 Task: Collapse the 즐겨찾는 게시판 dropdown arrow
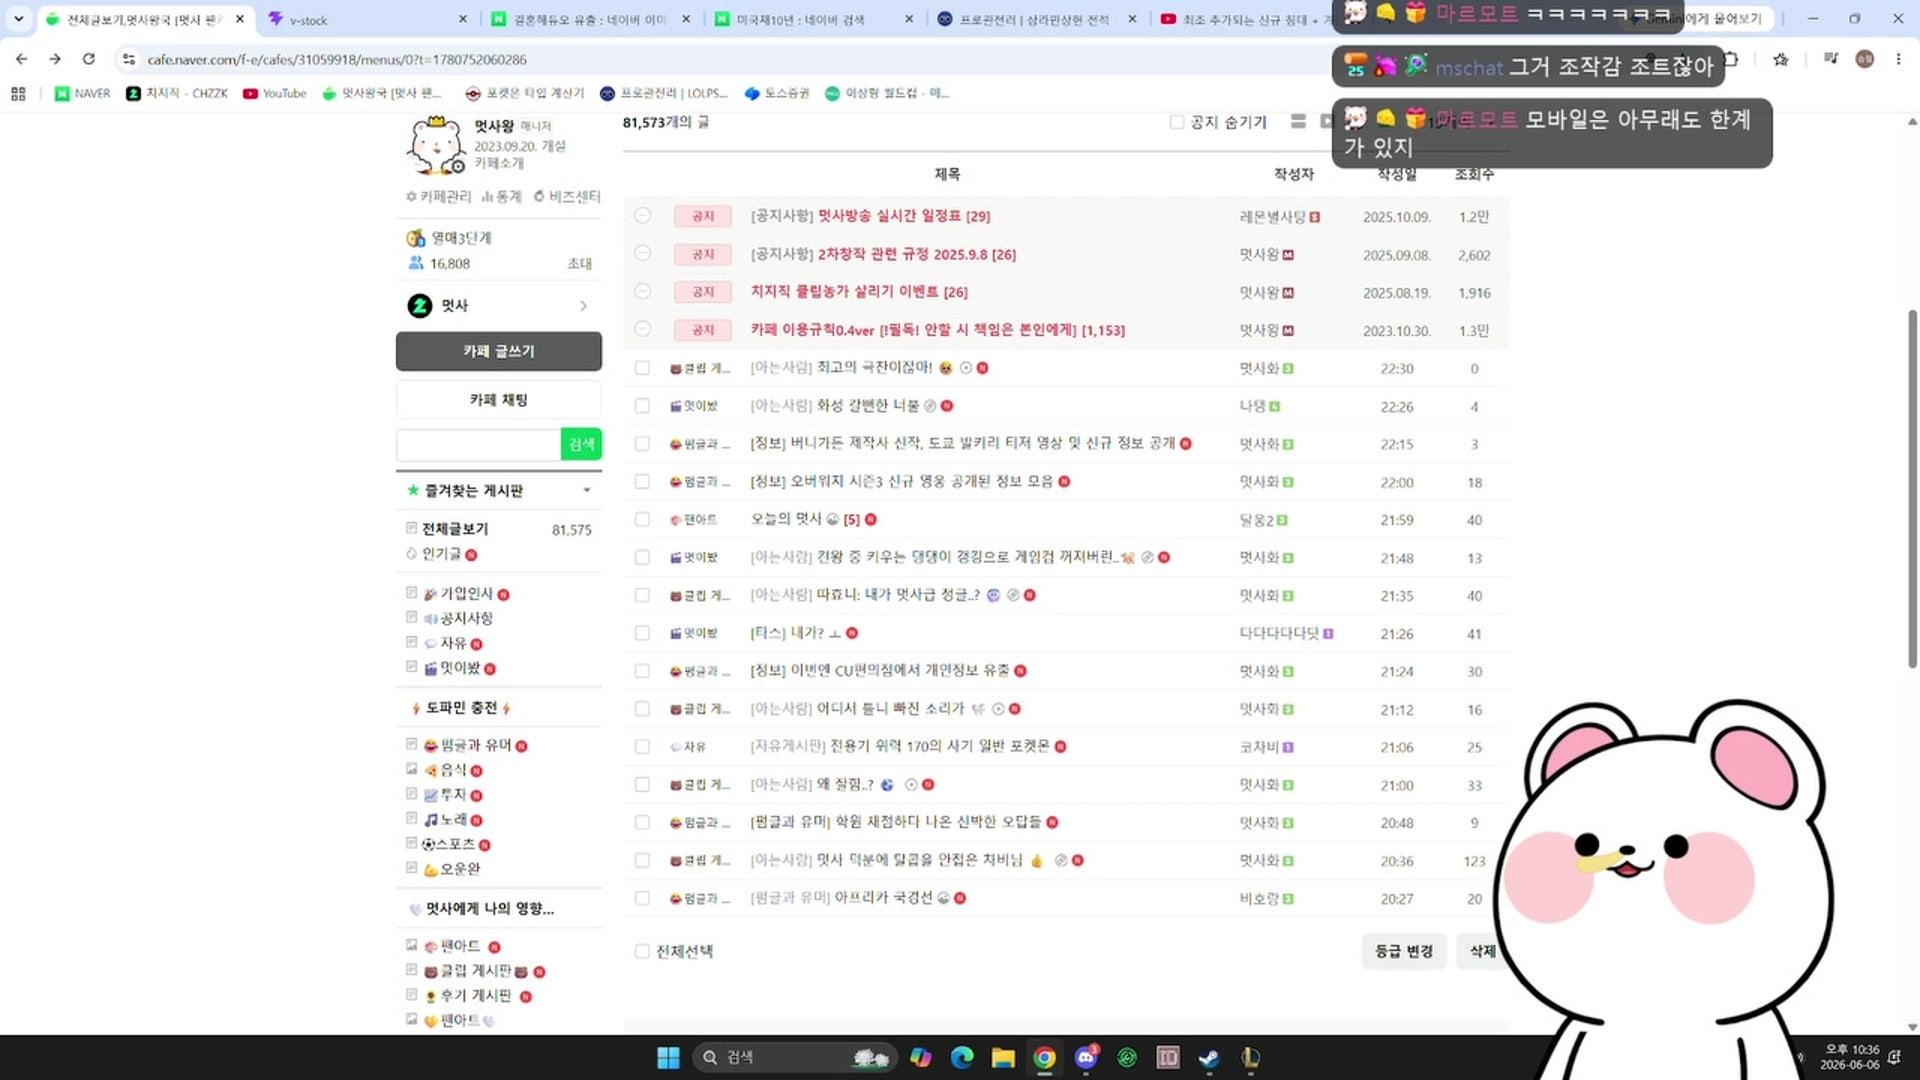(587, 490)
